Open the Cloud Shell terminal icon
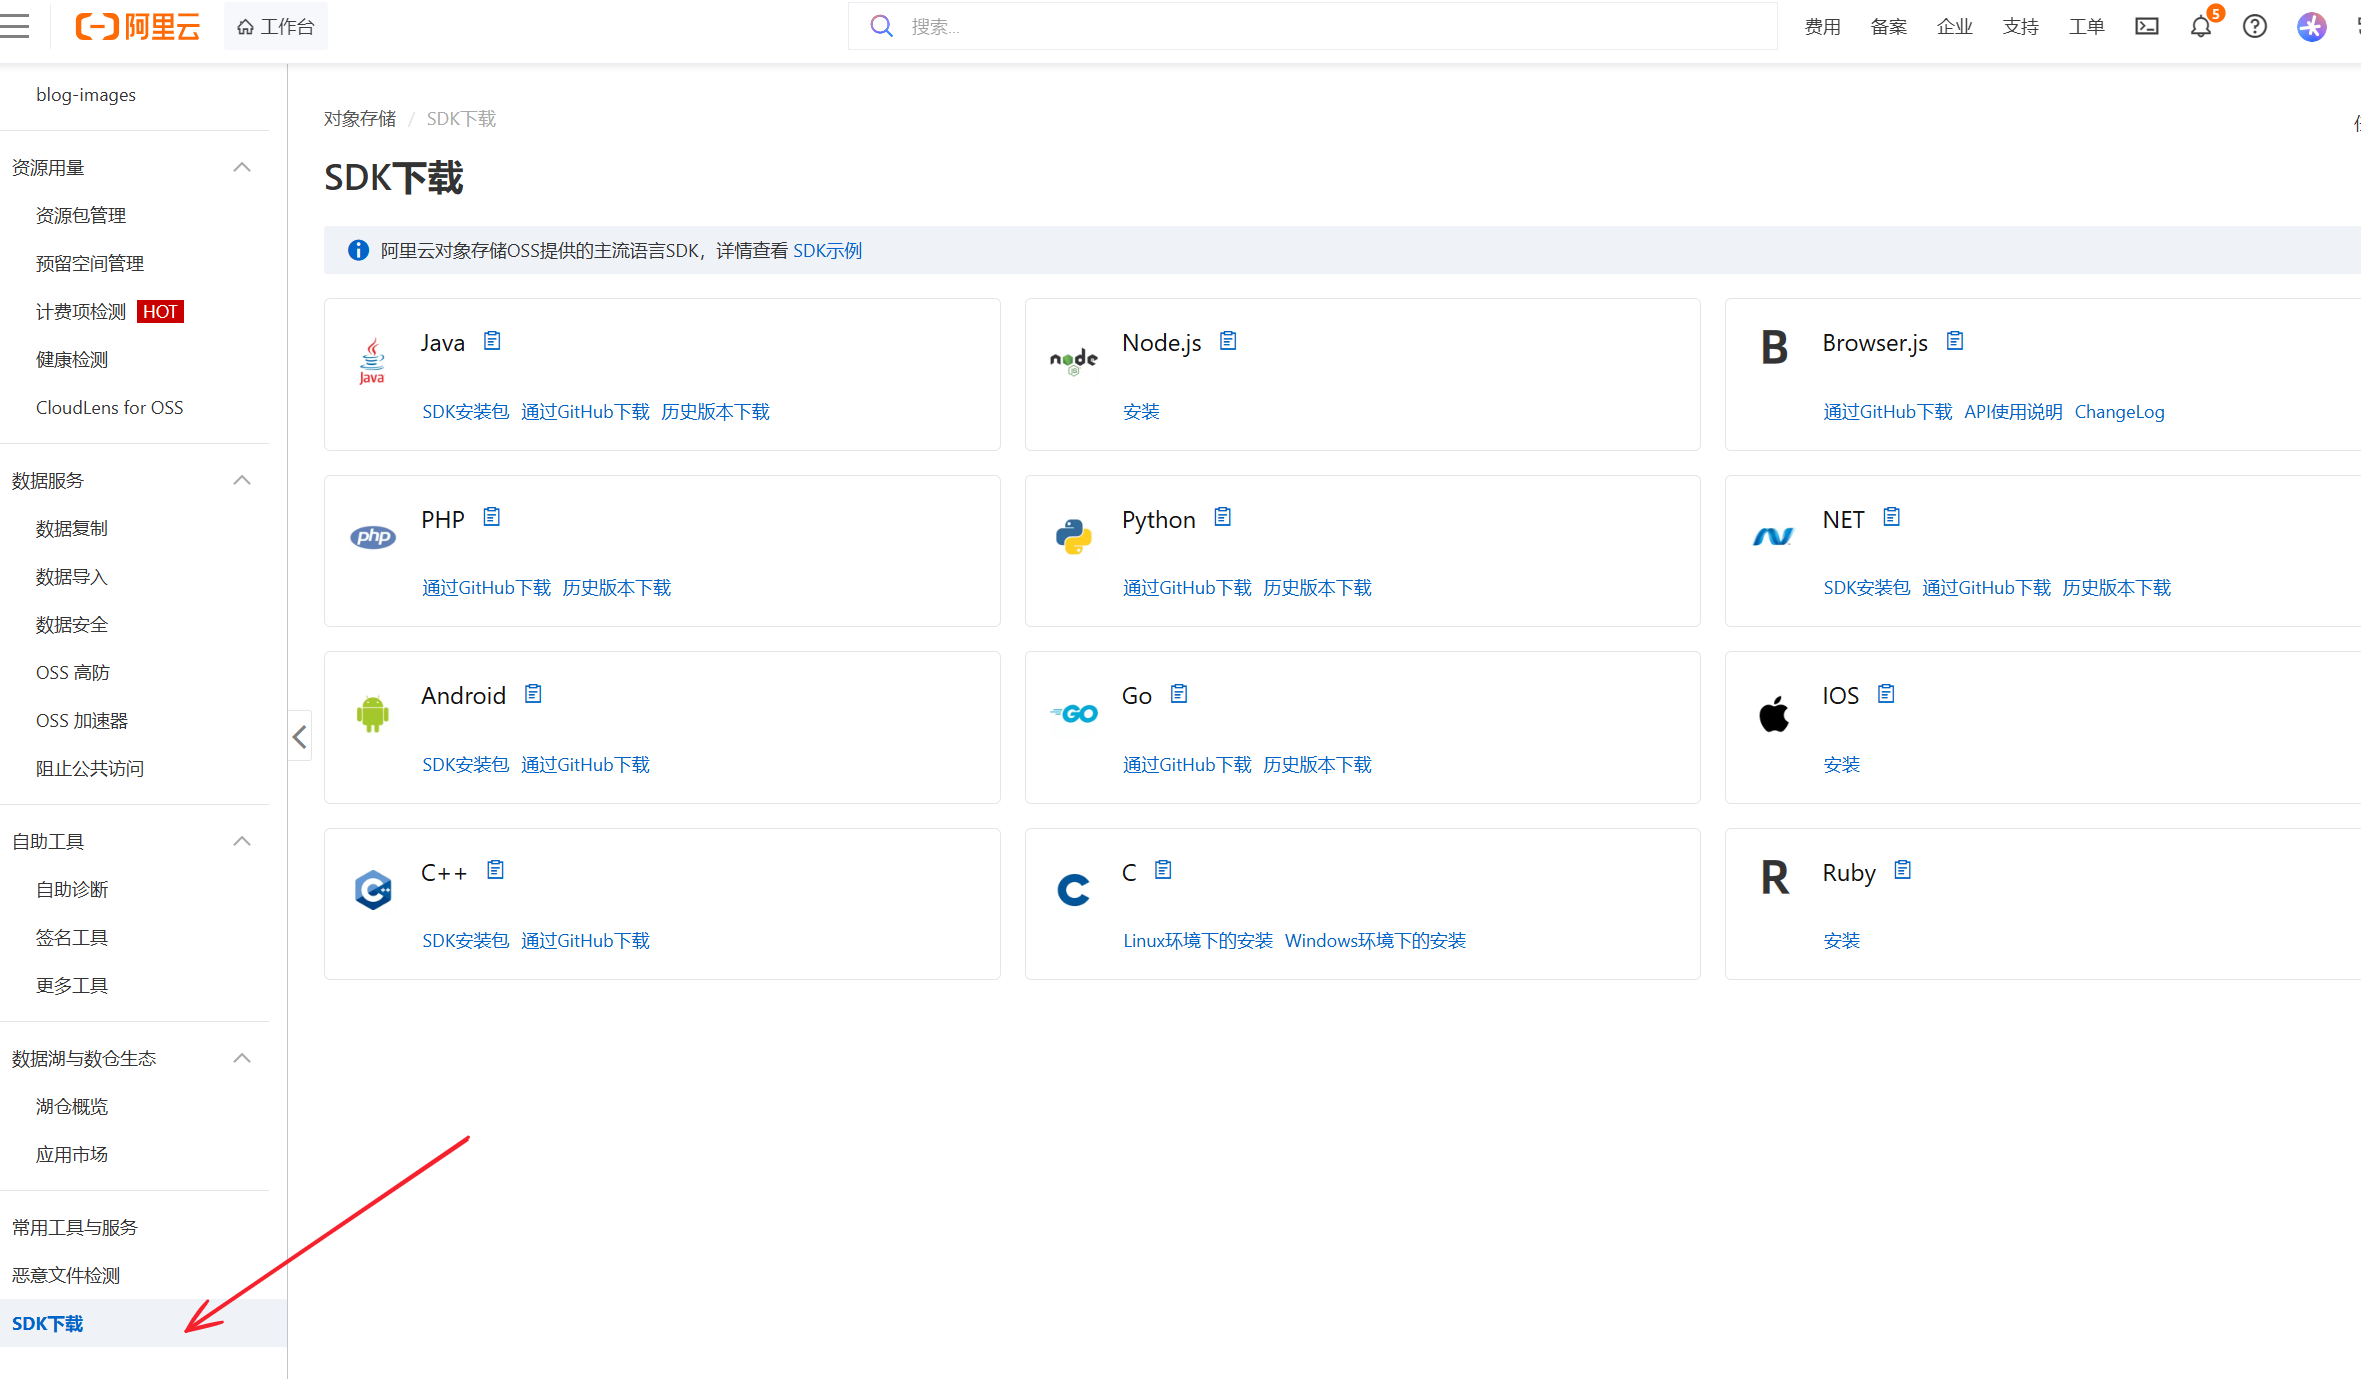The height and width of the screenshot is (1379, 2361). 2146,27
